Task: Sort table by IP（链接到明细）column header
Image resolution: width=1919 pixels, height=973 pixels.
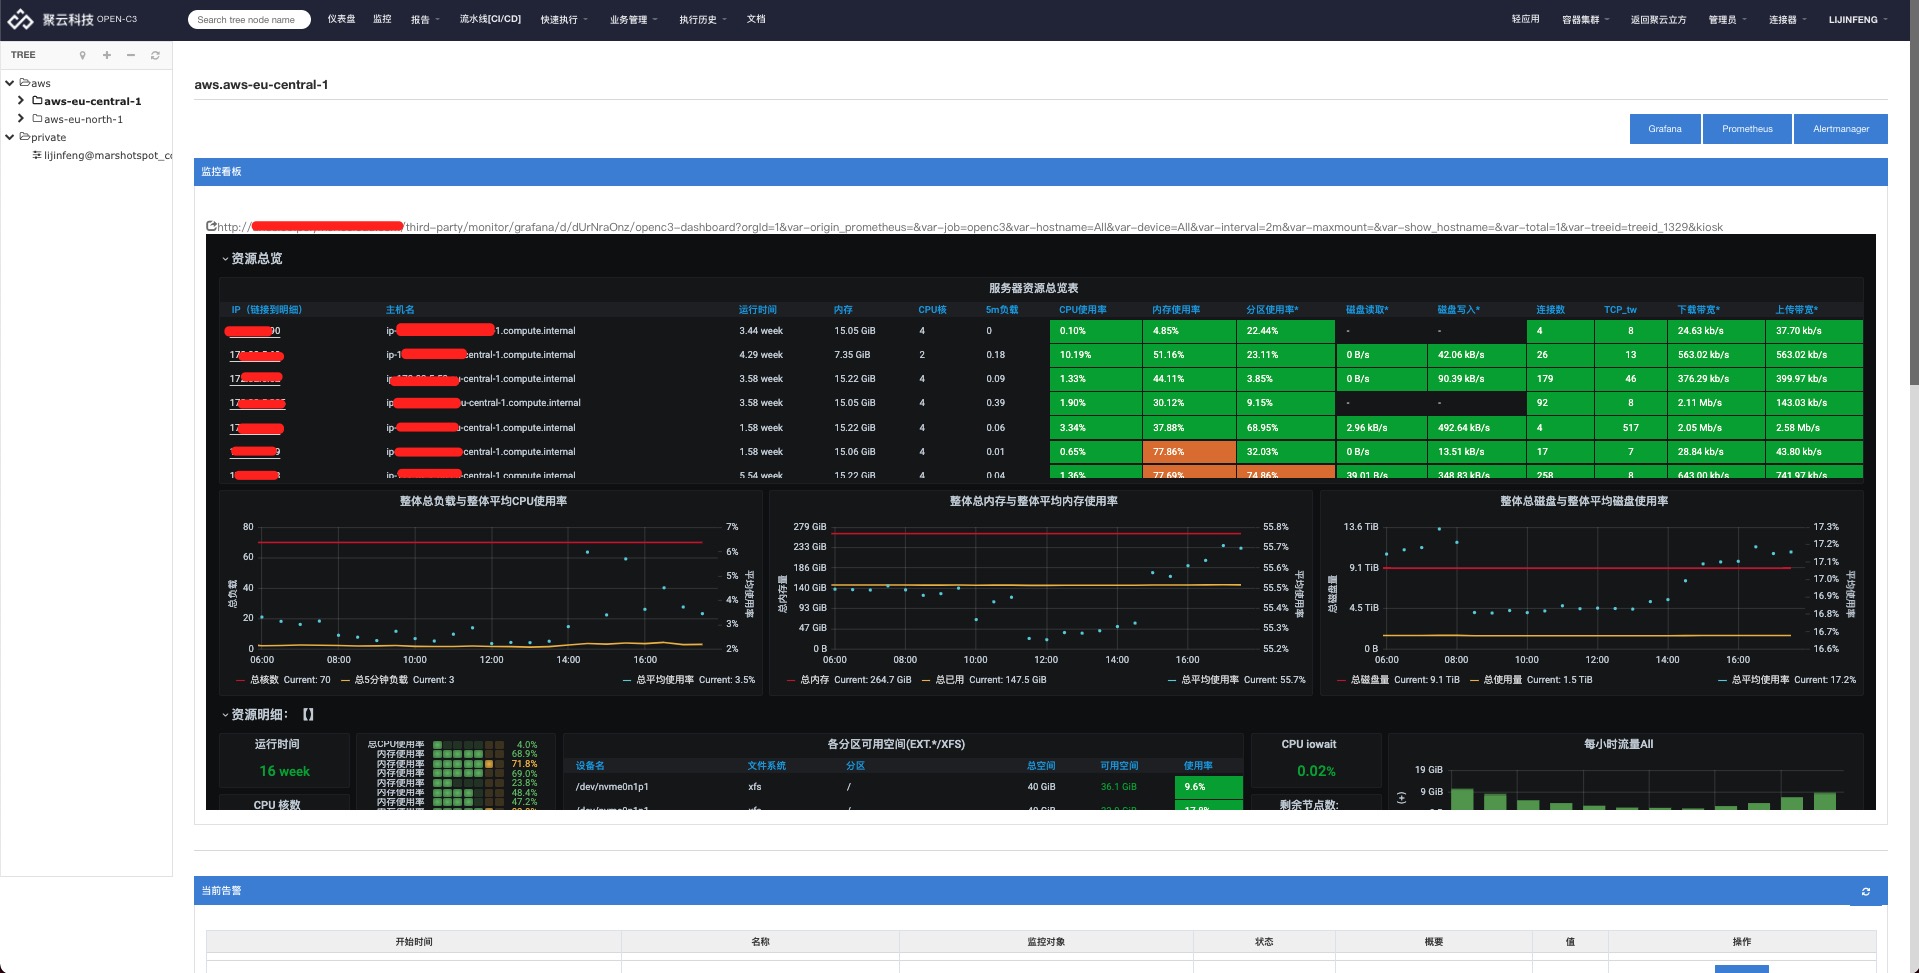Action: (x=266, y=310)
